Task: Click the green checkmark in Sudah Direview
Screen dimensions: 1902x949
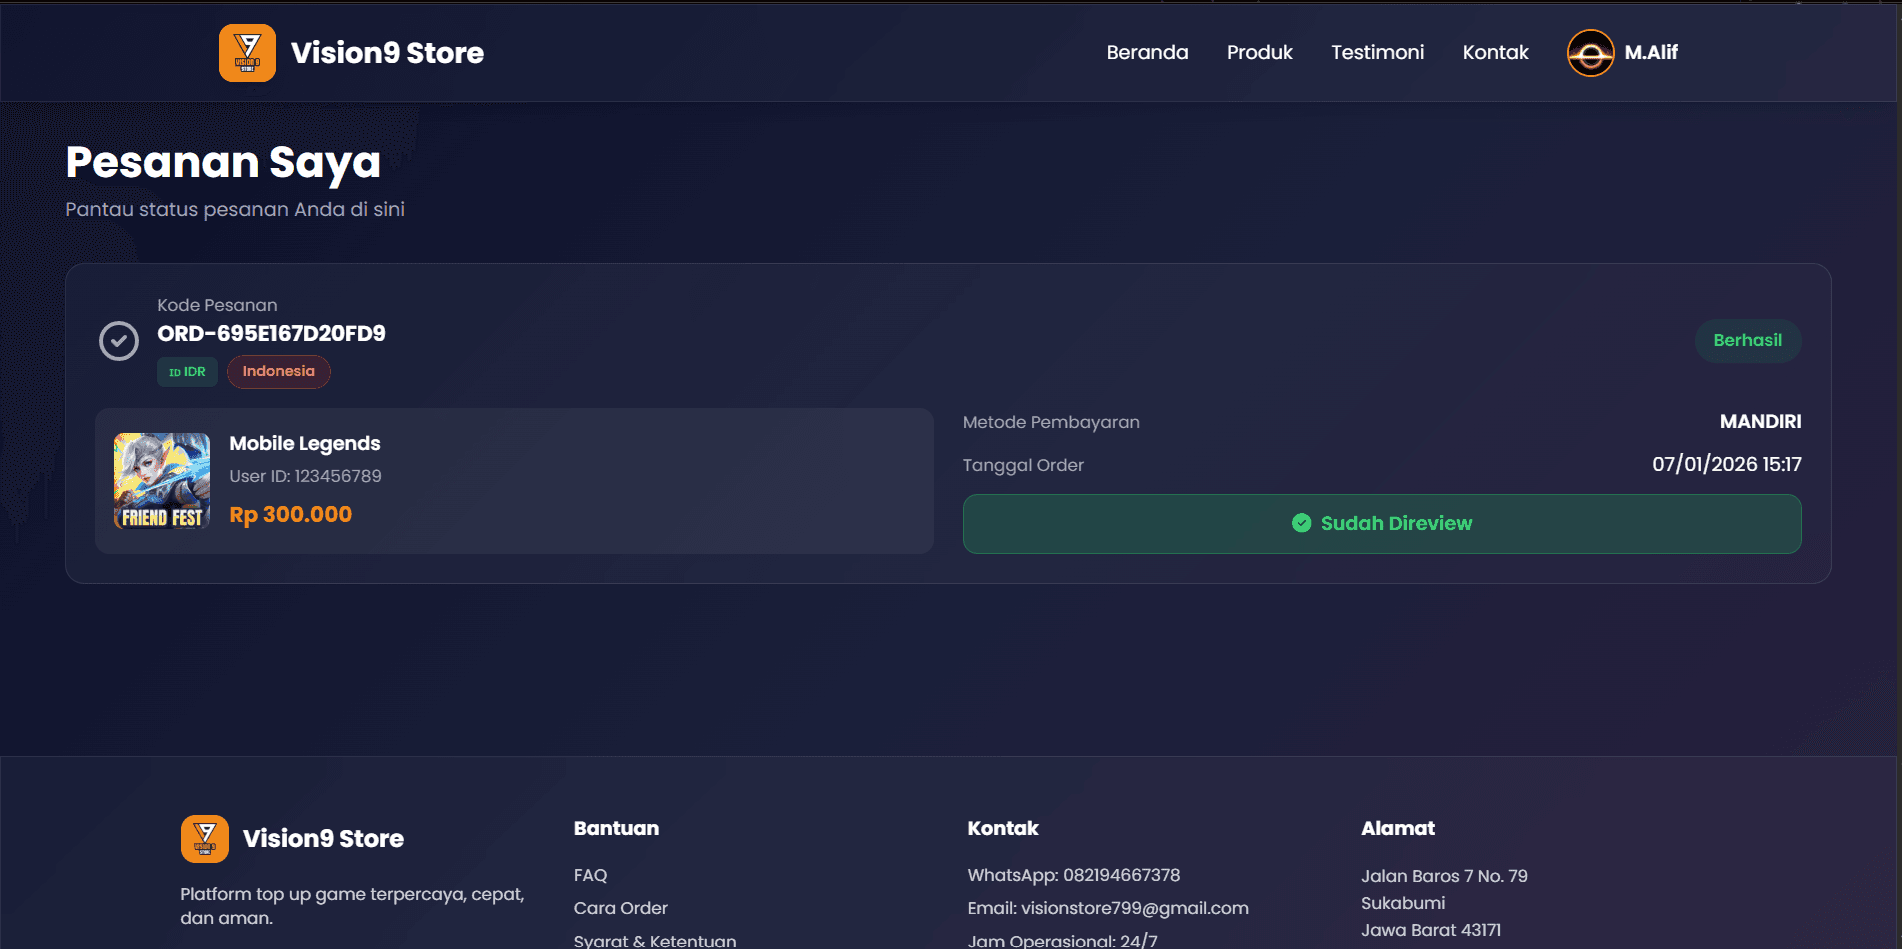Action: 1301,523
